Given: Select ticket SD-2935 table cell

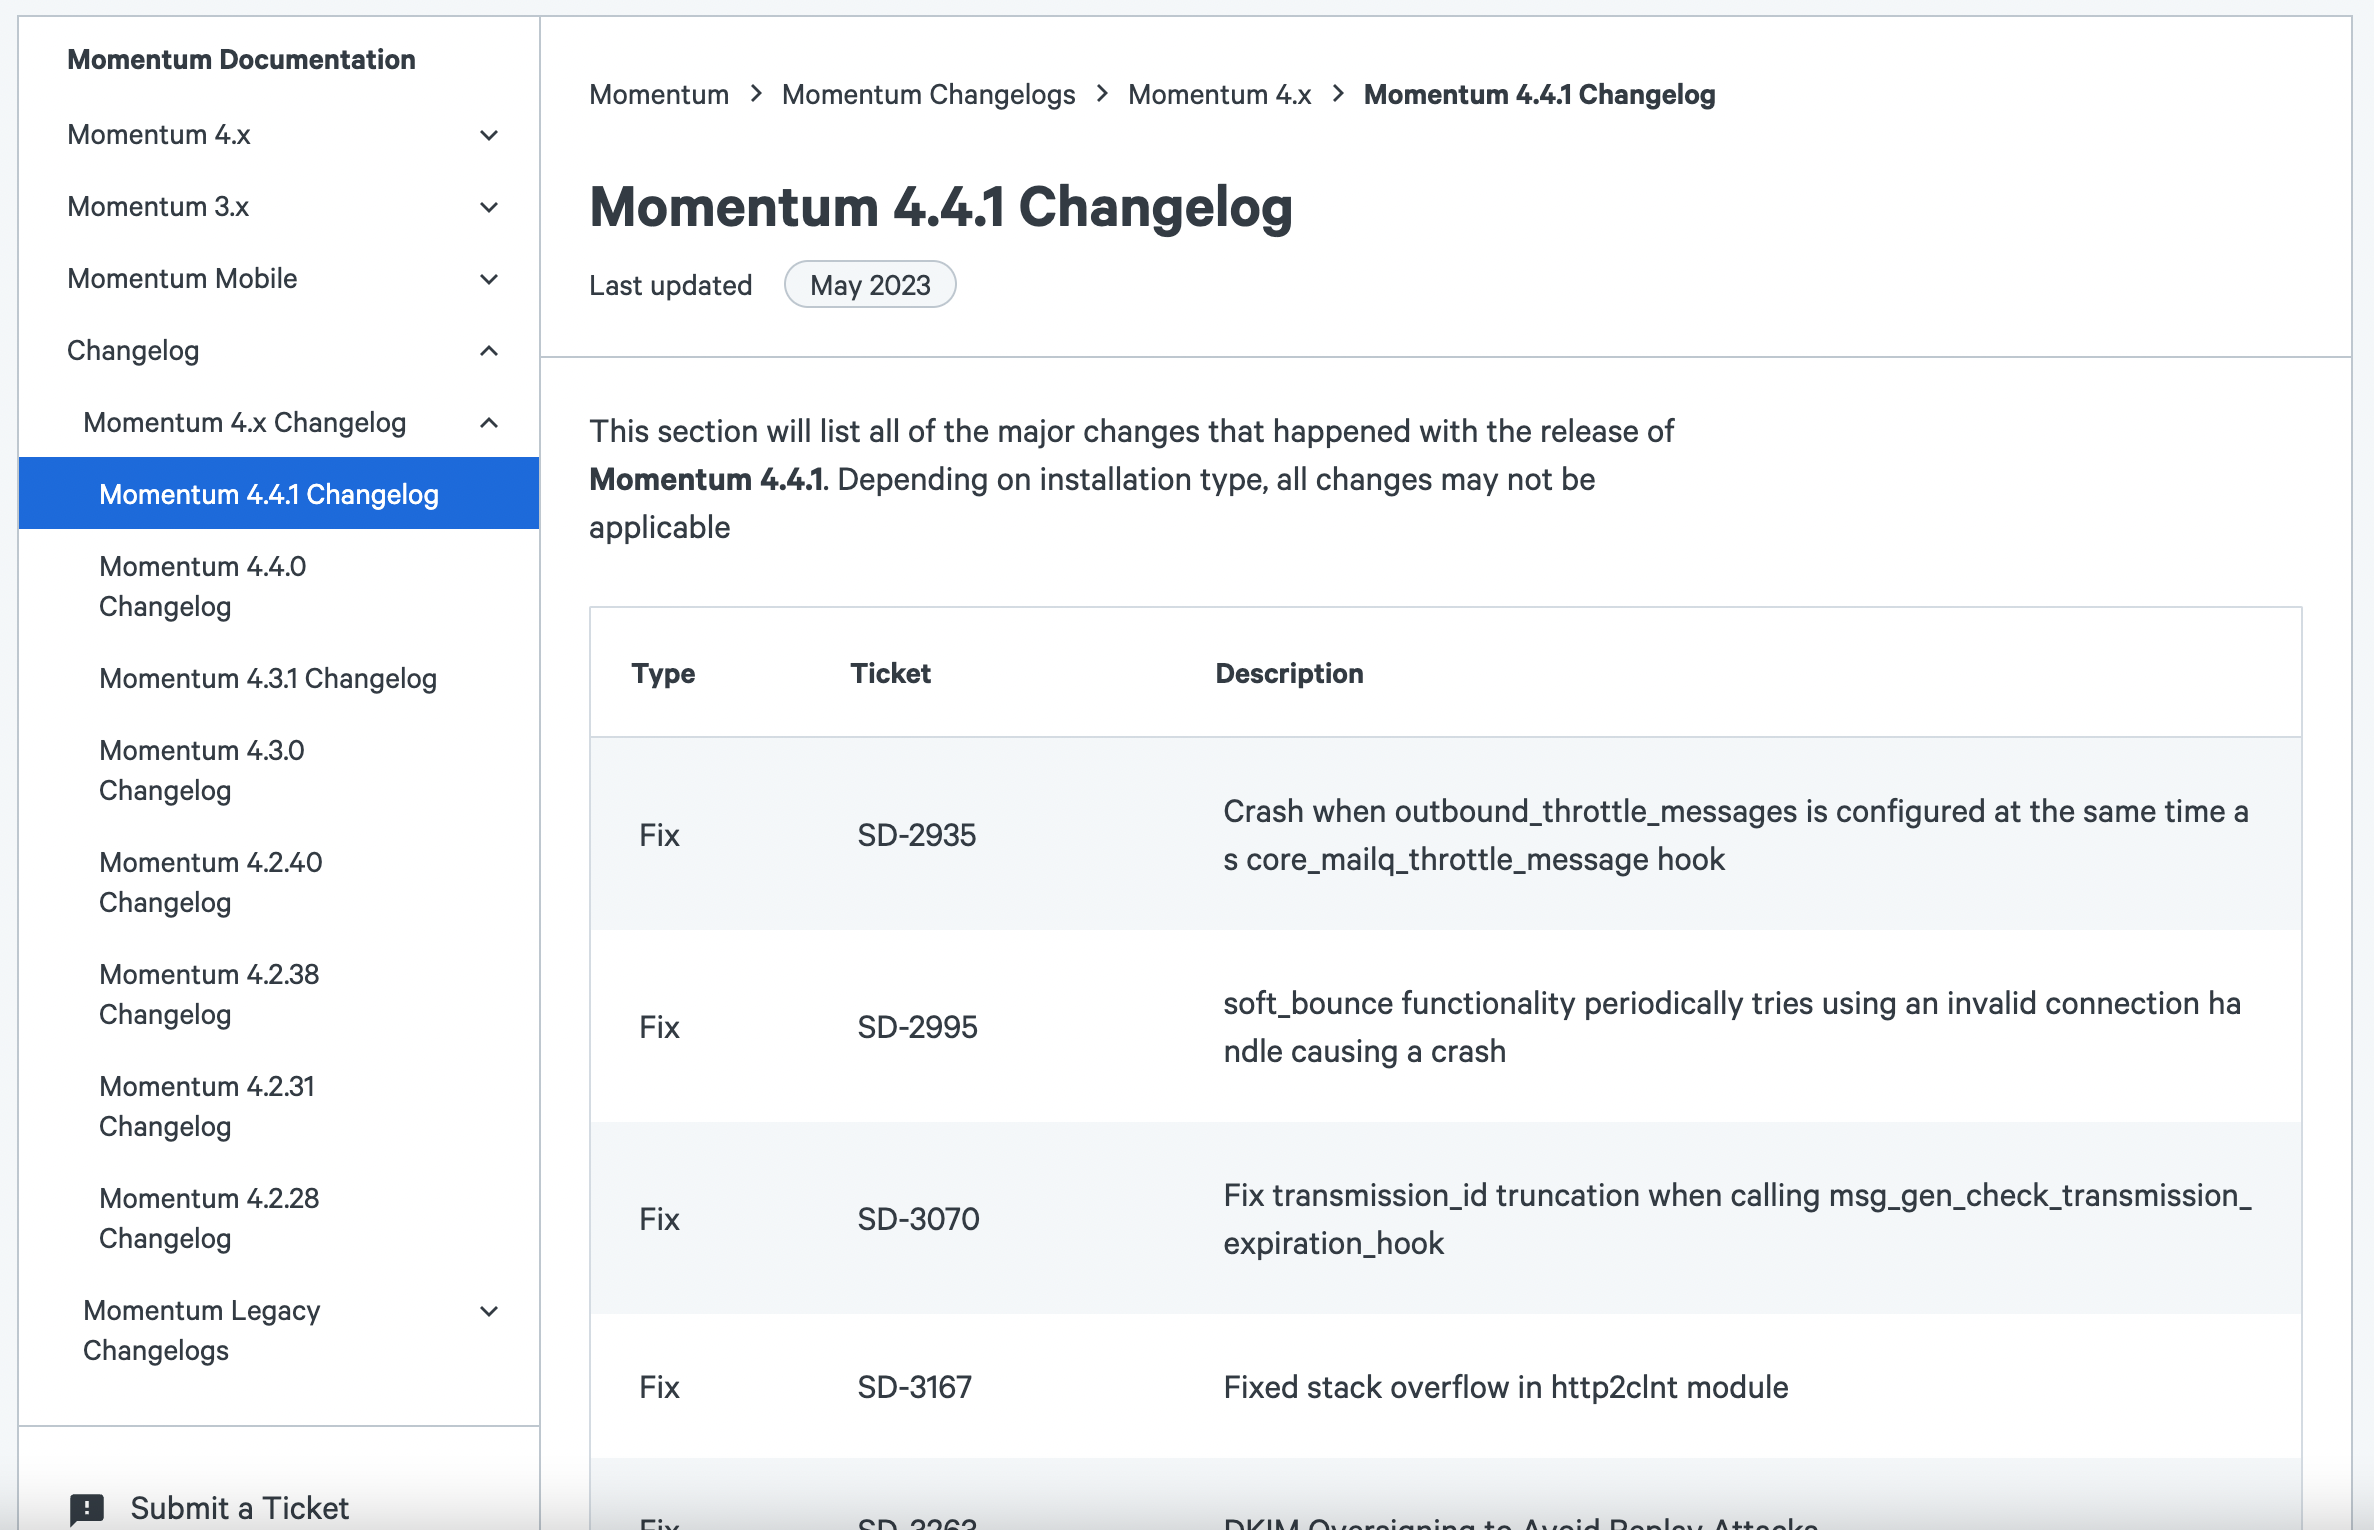Looking at the screenshot, I should tap(916, 835).
